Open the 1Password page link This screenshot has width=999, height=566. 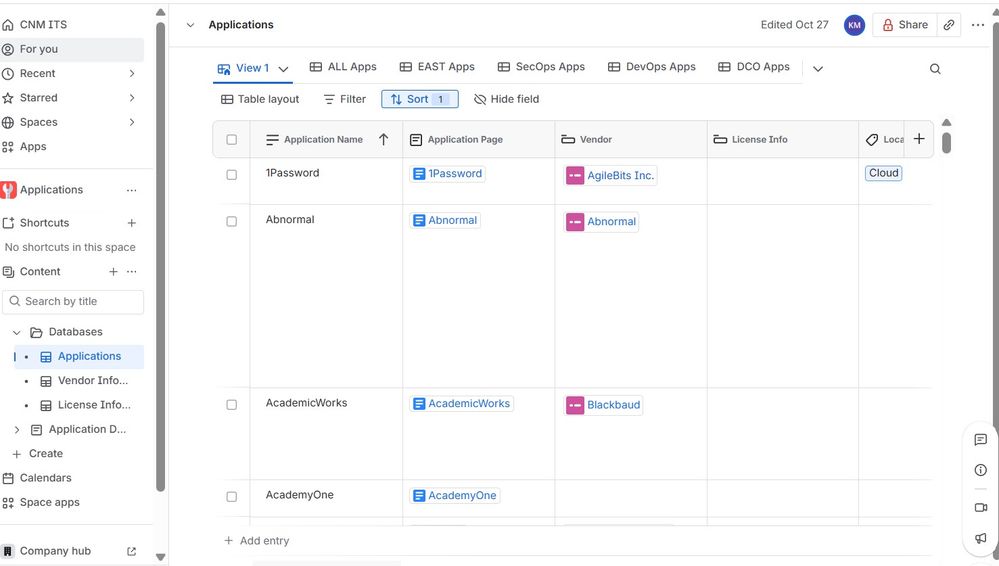447,174
